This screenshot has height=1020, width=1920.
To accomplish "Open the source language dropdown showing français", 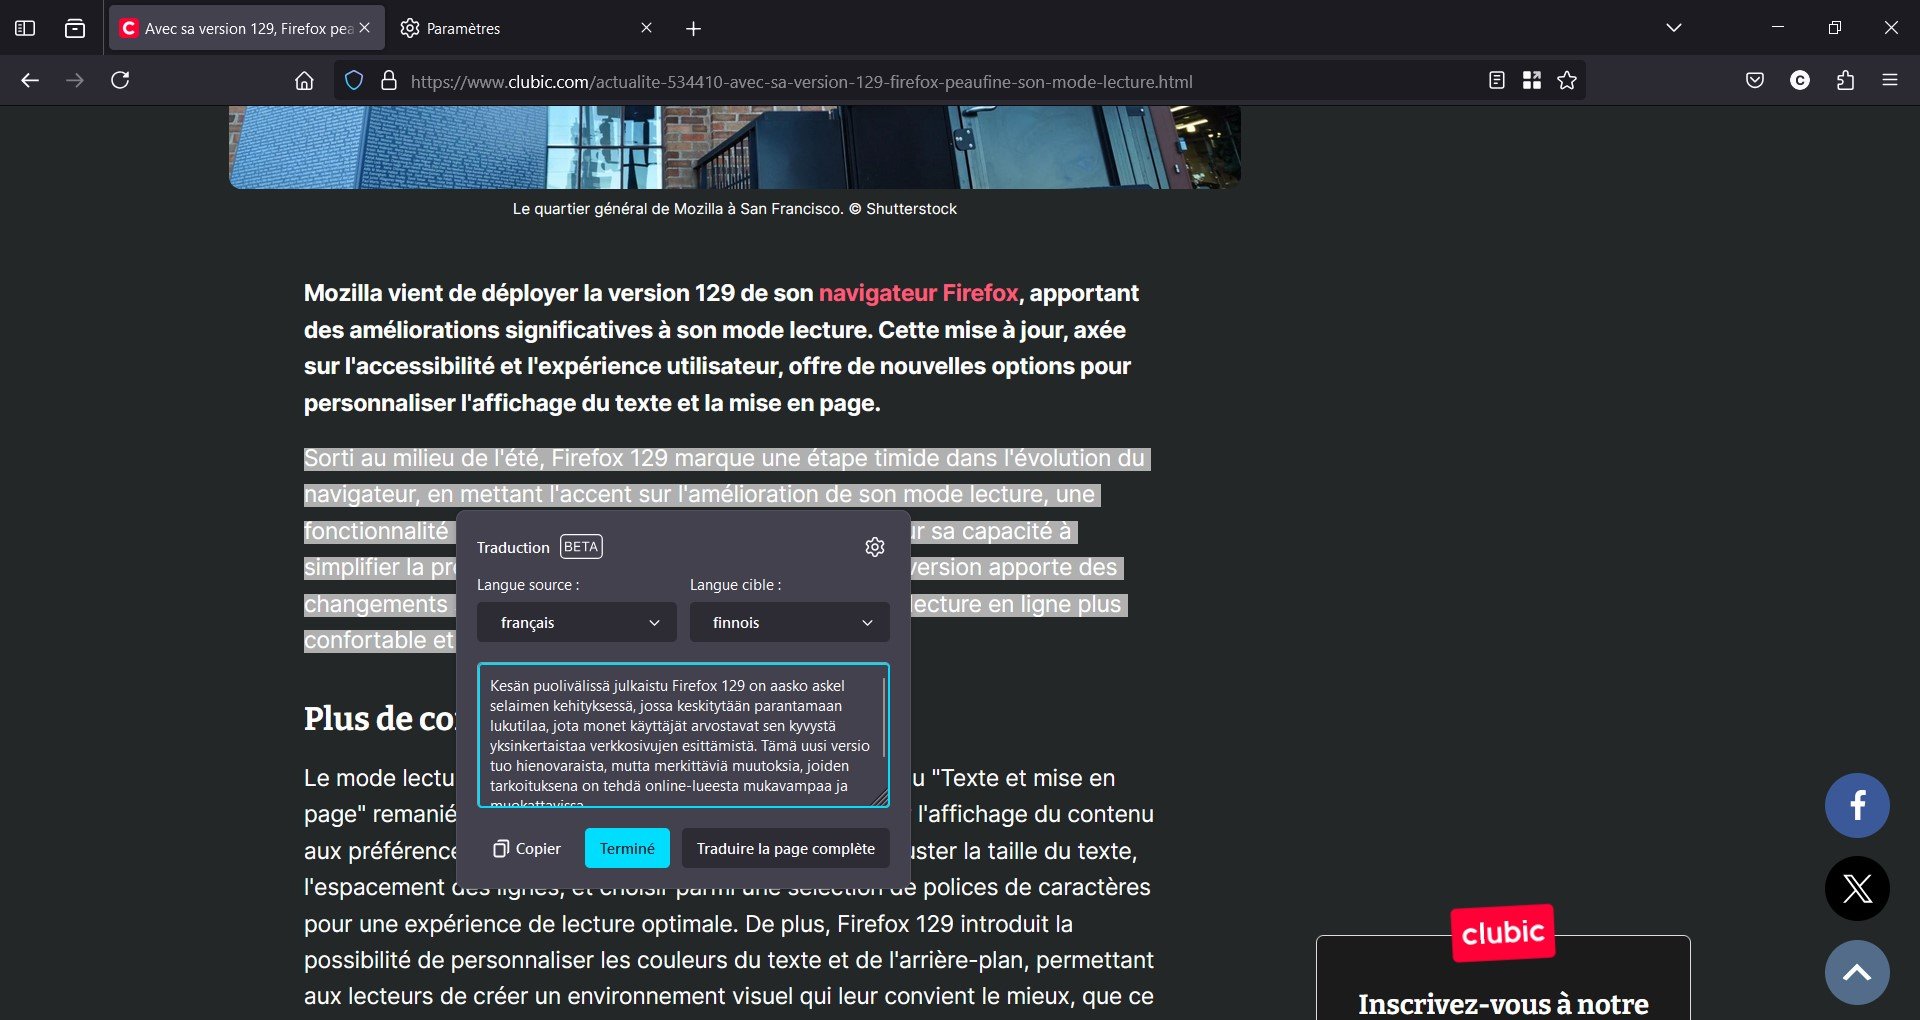I will [577, 622].
